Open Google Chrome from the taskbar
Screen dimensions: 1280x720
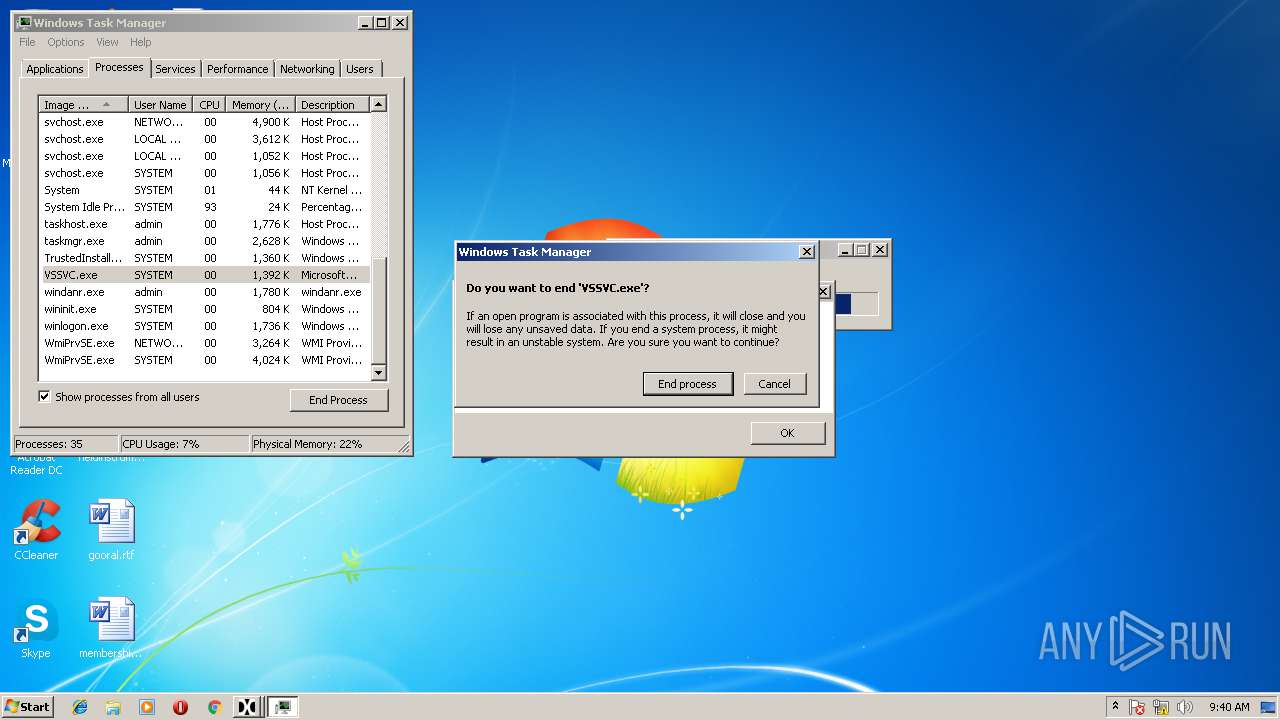click(x=214, y=707)
